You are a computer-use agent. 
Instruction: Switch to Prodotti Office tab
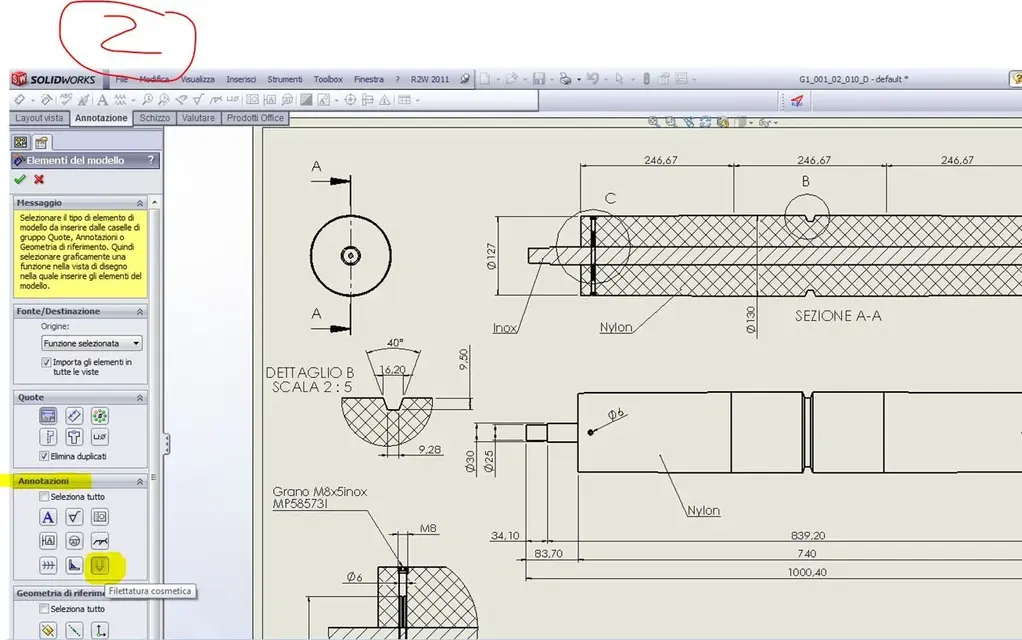point(256,118)
